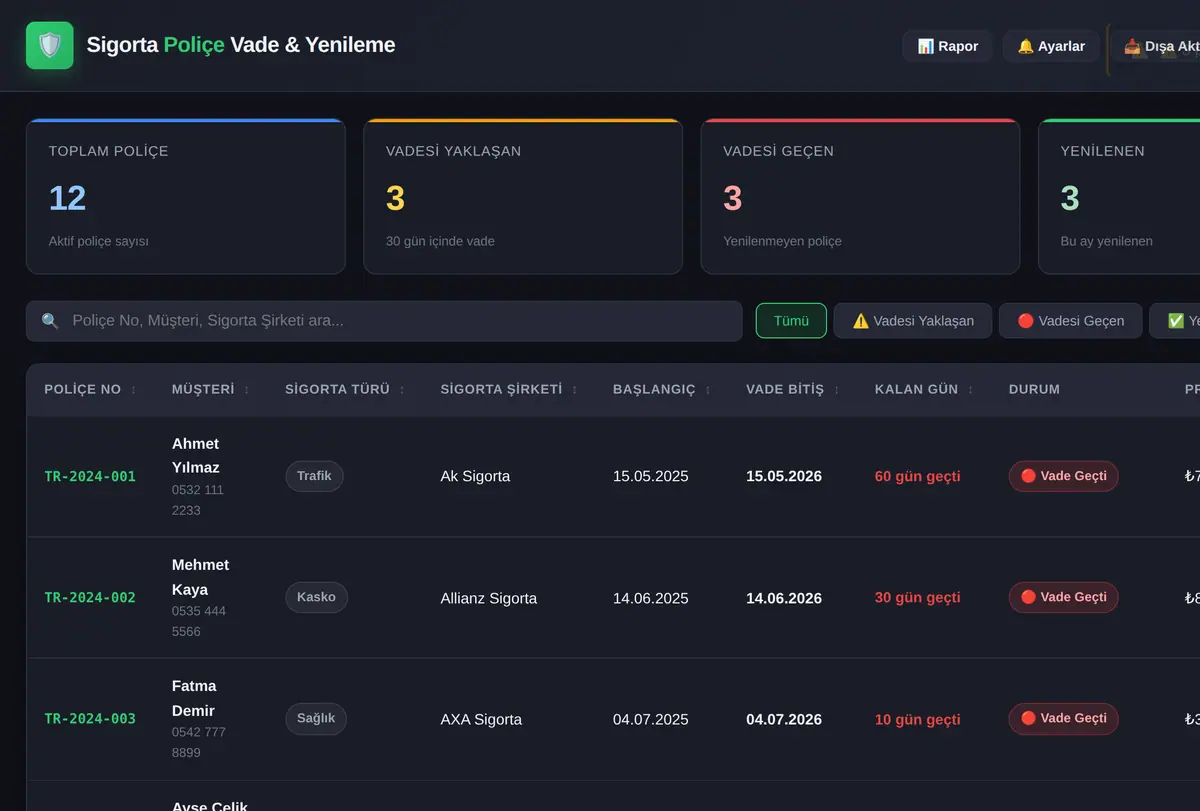This screenshot has height=811, width=1200.
Task: Click the sort arrows beside Kalan Gün
Action: tap(970, 390)
